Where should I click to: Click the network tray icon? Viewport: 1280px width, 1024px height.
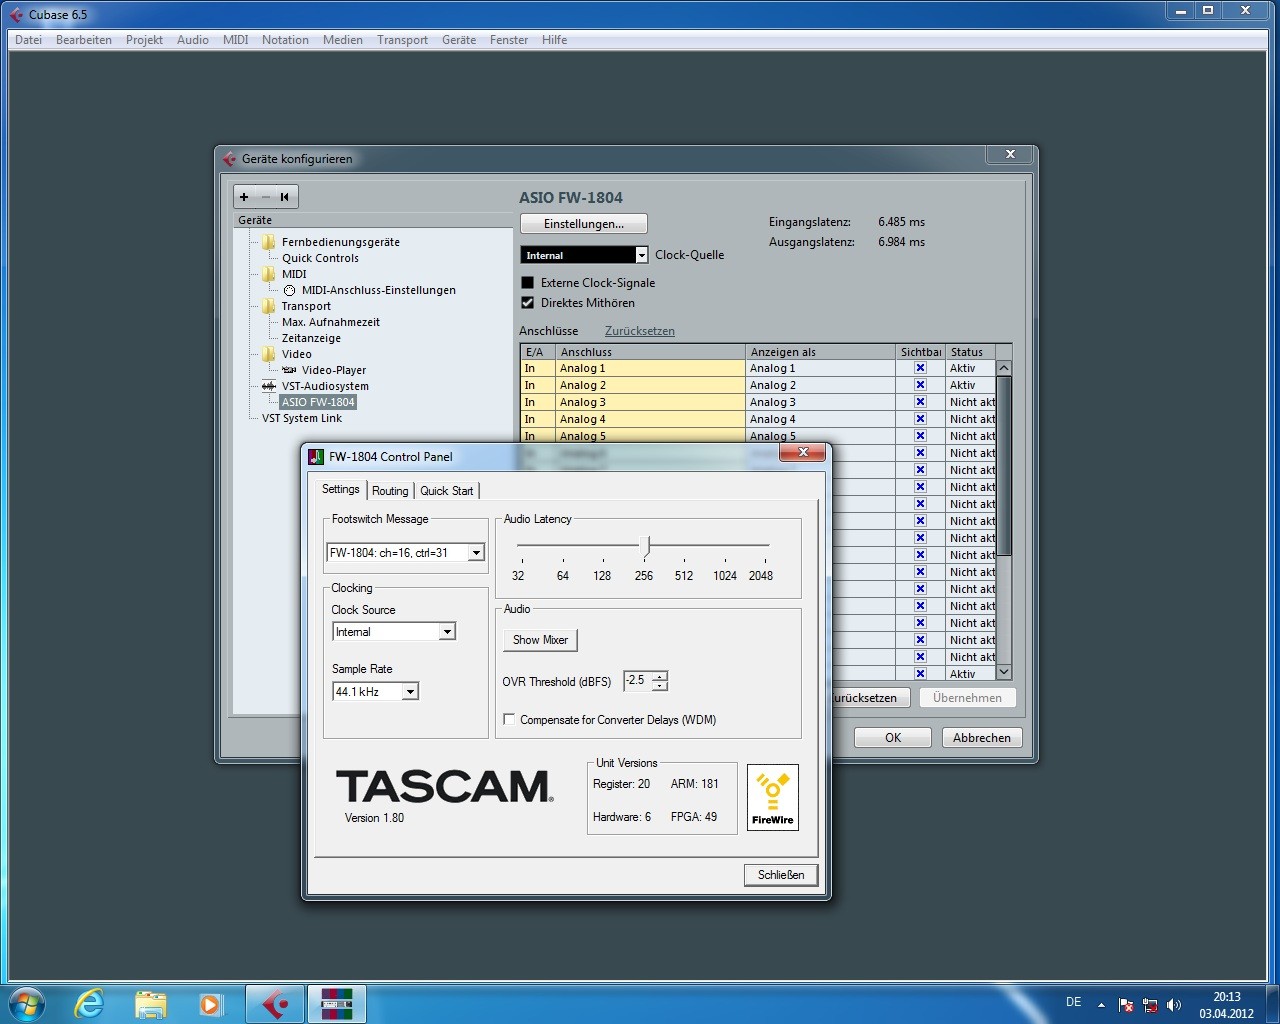click(x=1150, y=1005)
